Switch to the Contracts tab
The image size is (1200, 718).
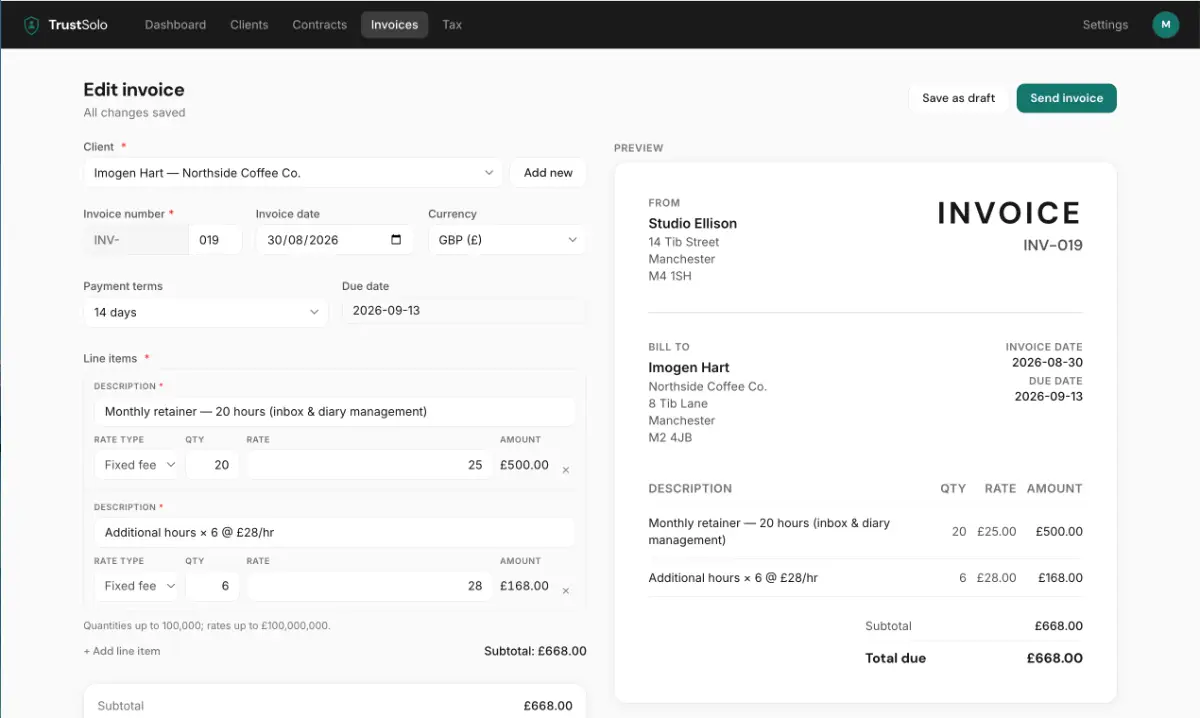(320, 25)
